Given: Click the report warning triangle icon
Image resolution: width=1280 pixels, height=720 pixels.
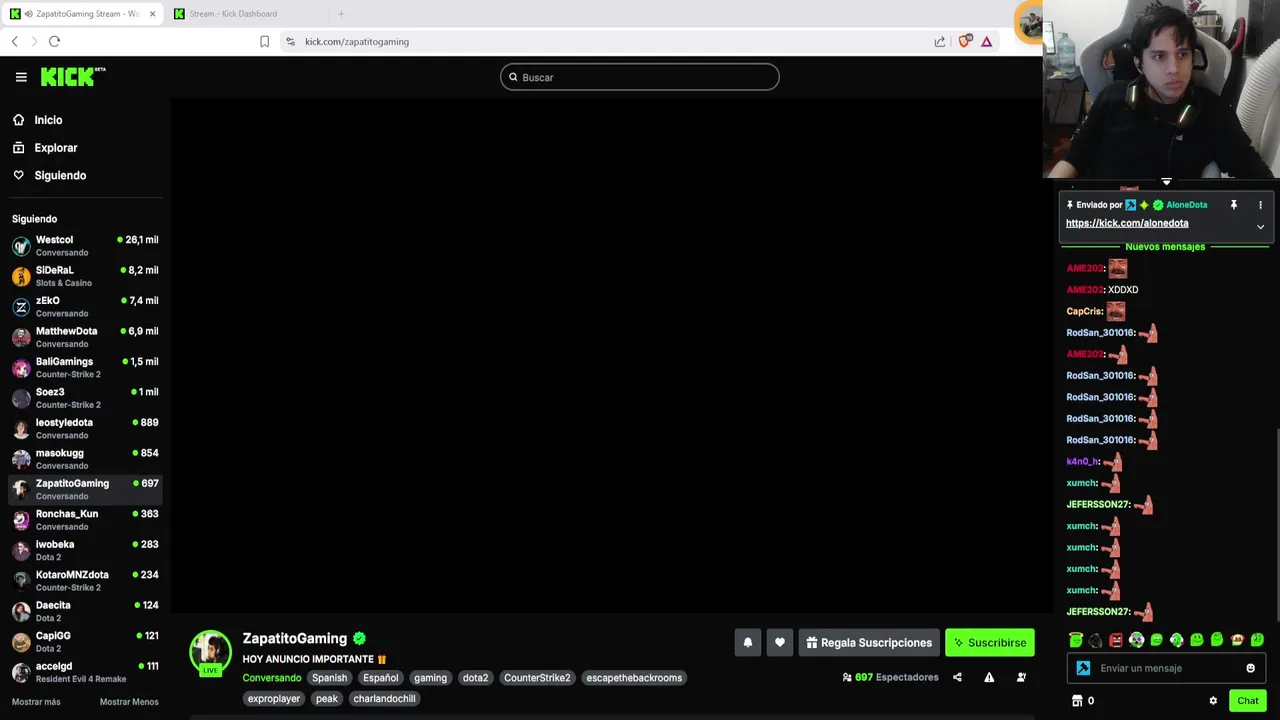Looking at the screenshot, I should 989,677.
